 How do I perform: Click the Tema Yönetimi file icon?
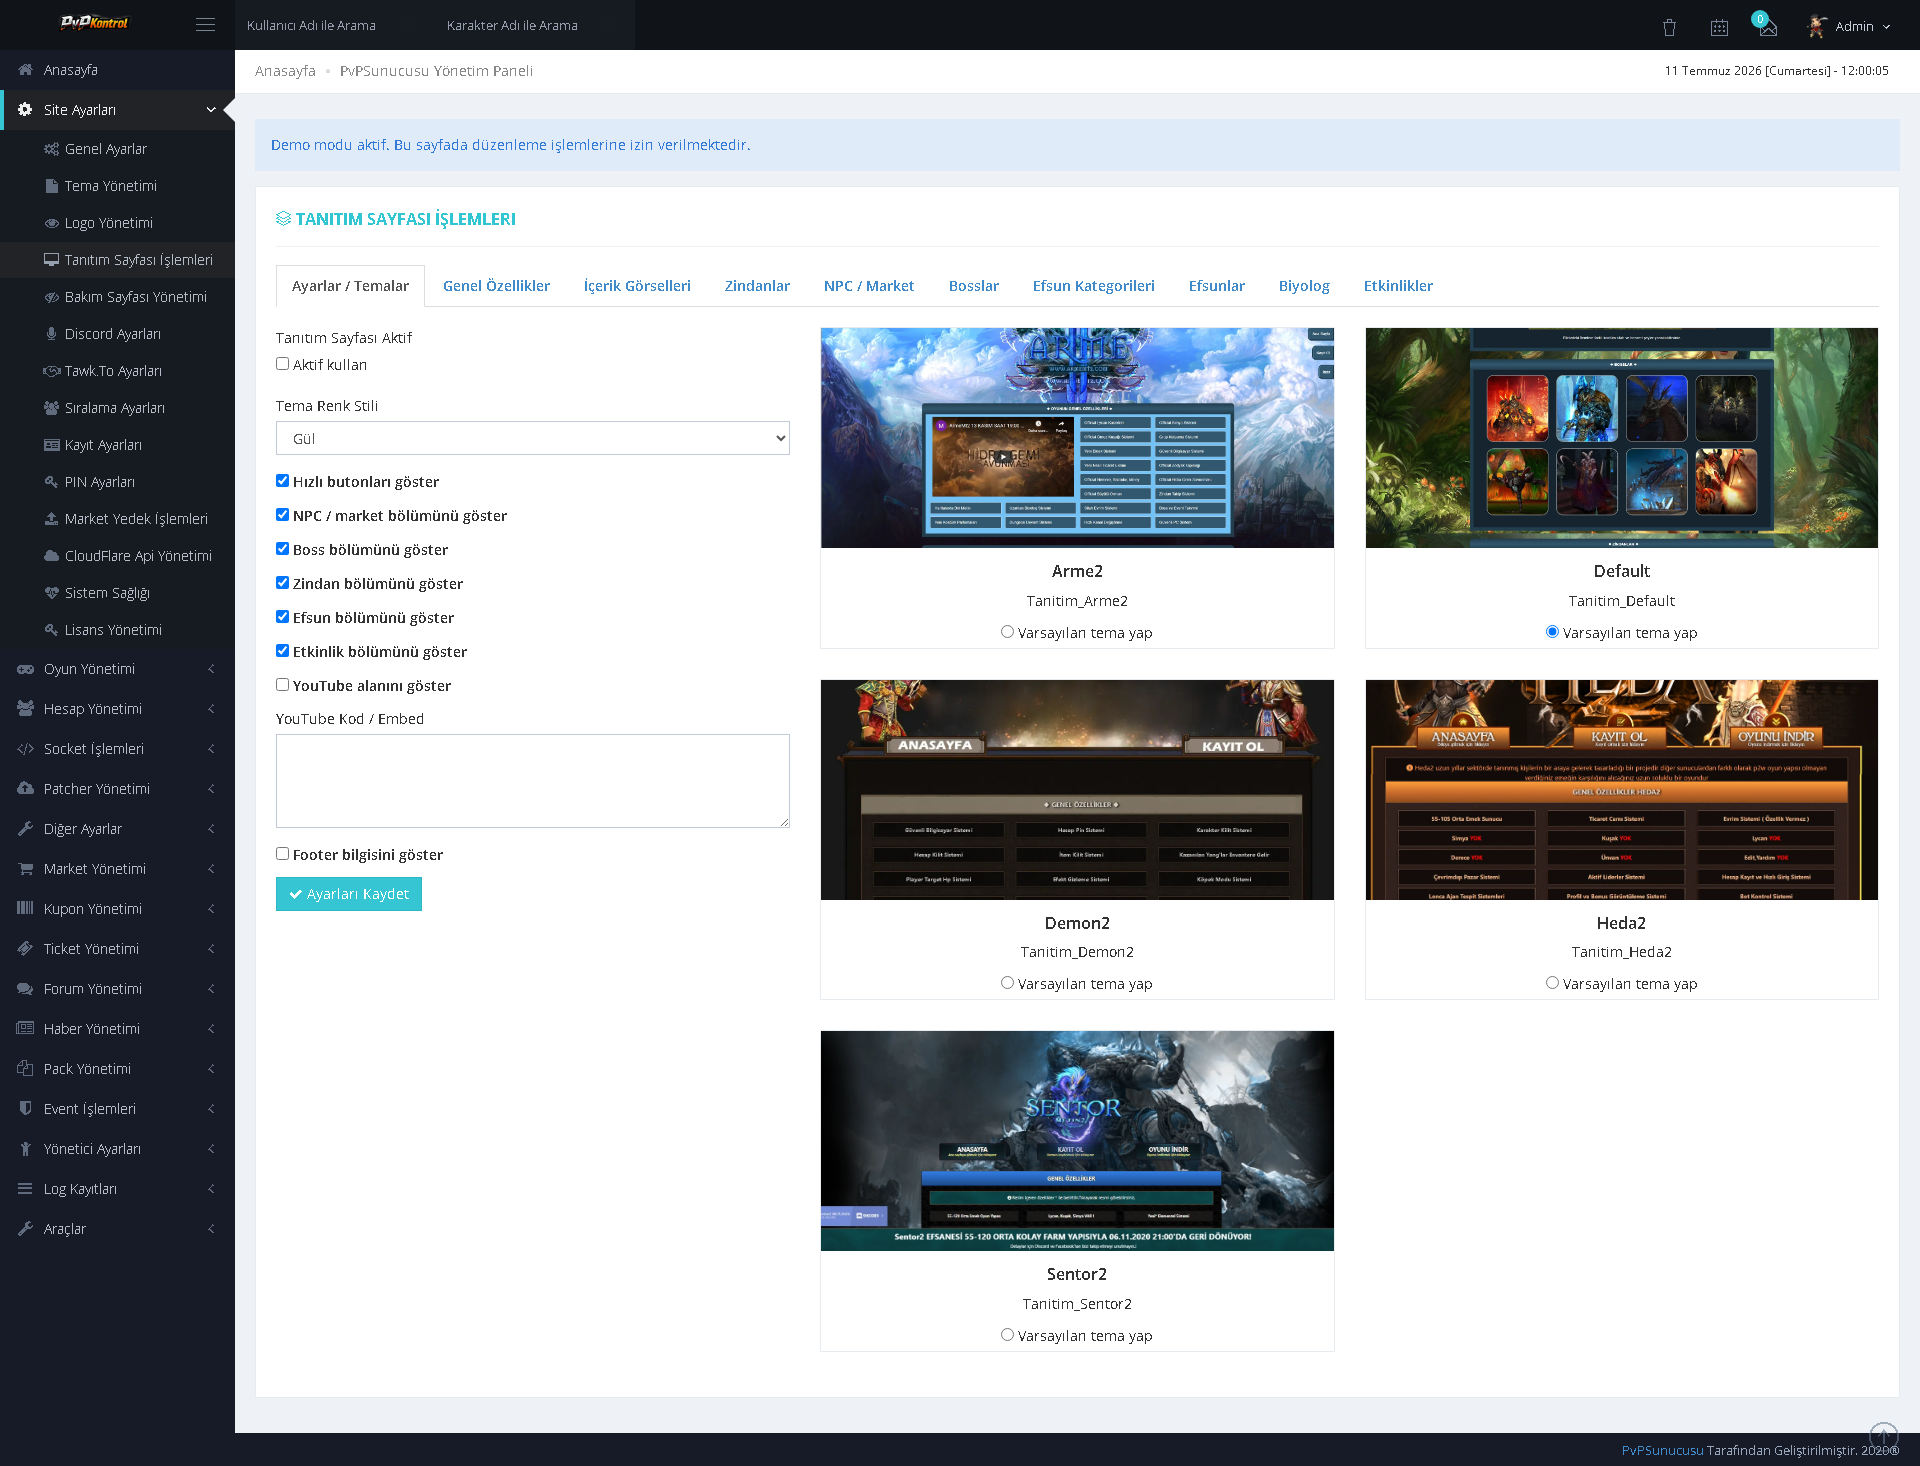[51, 186]
